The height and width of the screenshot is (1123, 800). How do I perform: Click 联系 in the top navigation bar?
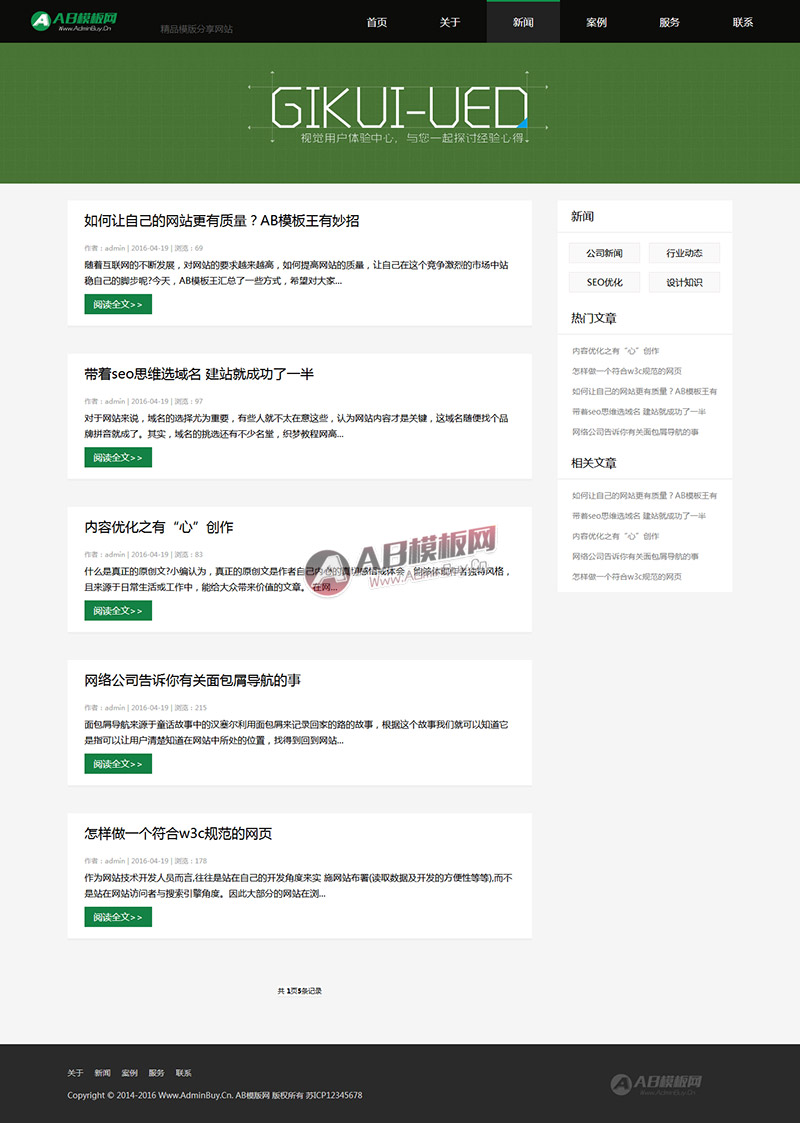click(x=743, y=22)
